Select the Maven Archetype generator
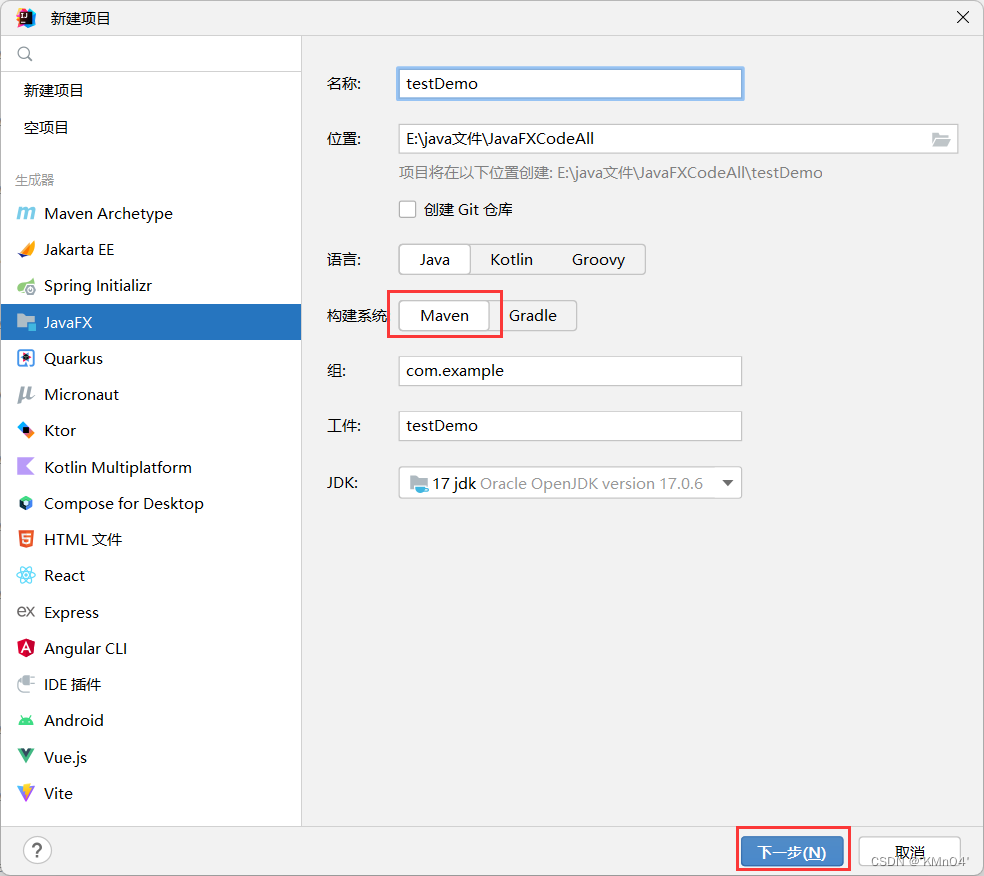The height and width of the screenshot is (876, 984). point(105,213)
